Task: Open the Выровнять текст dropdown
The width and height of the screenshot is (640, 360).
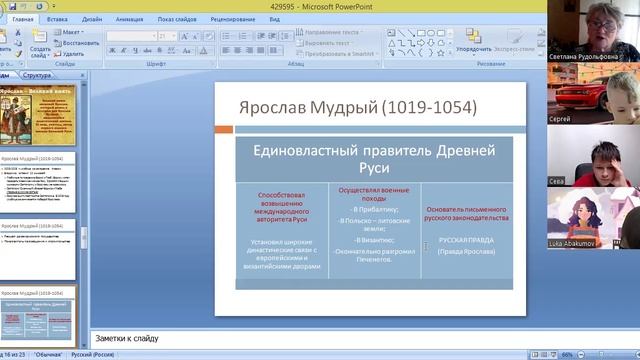Action: pos(324,43)
